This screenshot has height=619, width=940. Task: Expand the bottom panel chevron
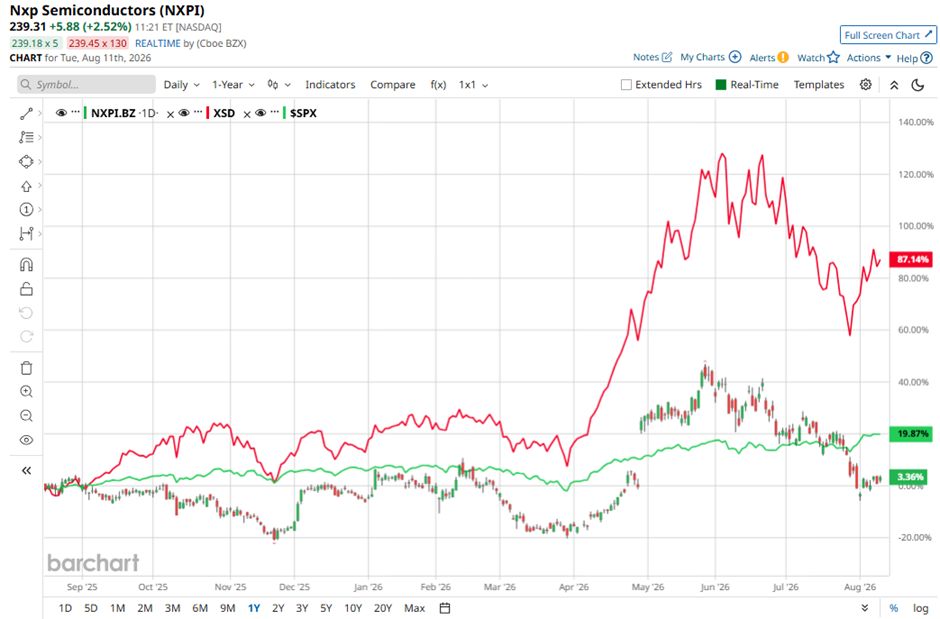click(865, 608)
